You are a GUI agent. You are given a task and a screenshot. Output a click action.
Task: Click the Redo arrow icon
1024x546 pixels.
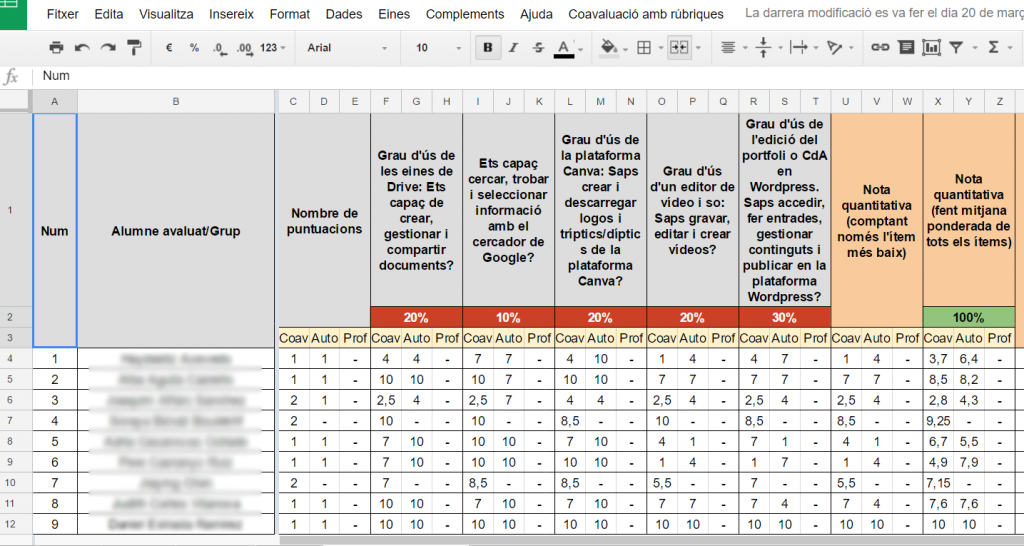107,47
